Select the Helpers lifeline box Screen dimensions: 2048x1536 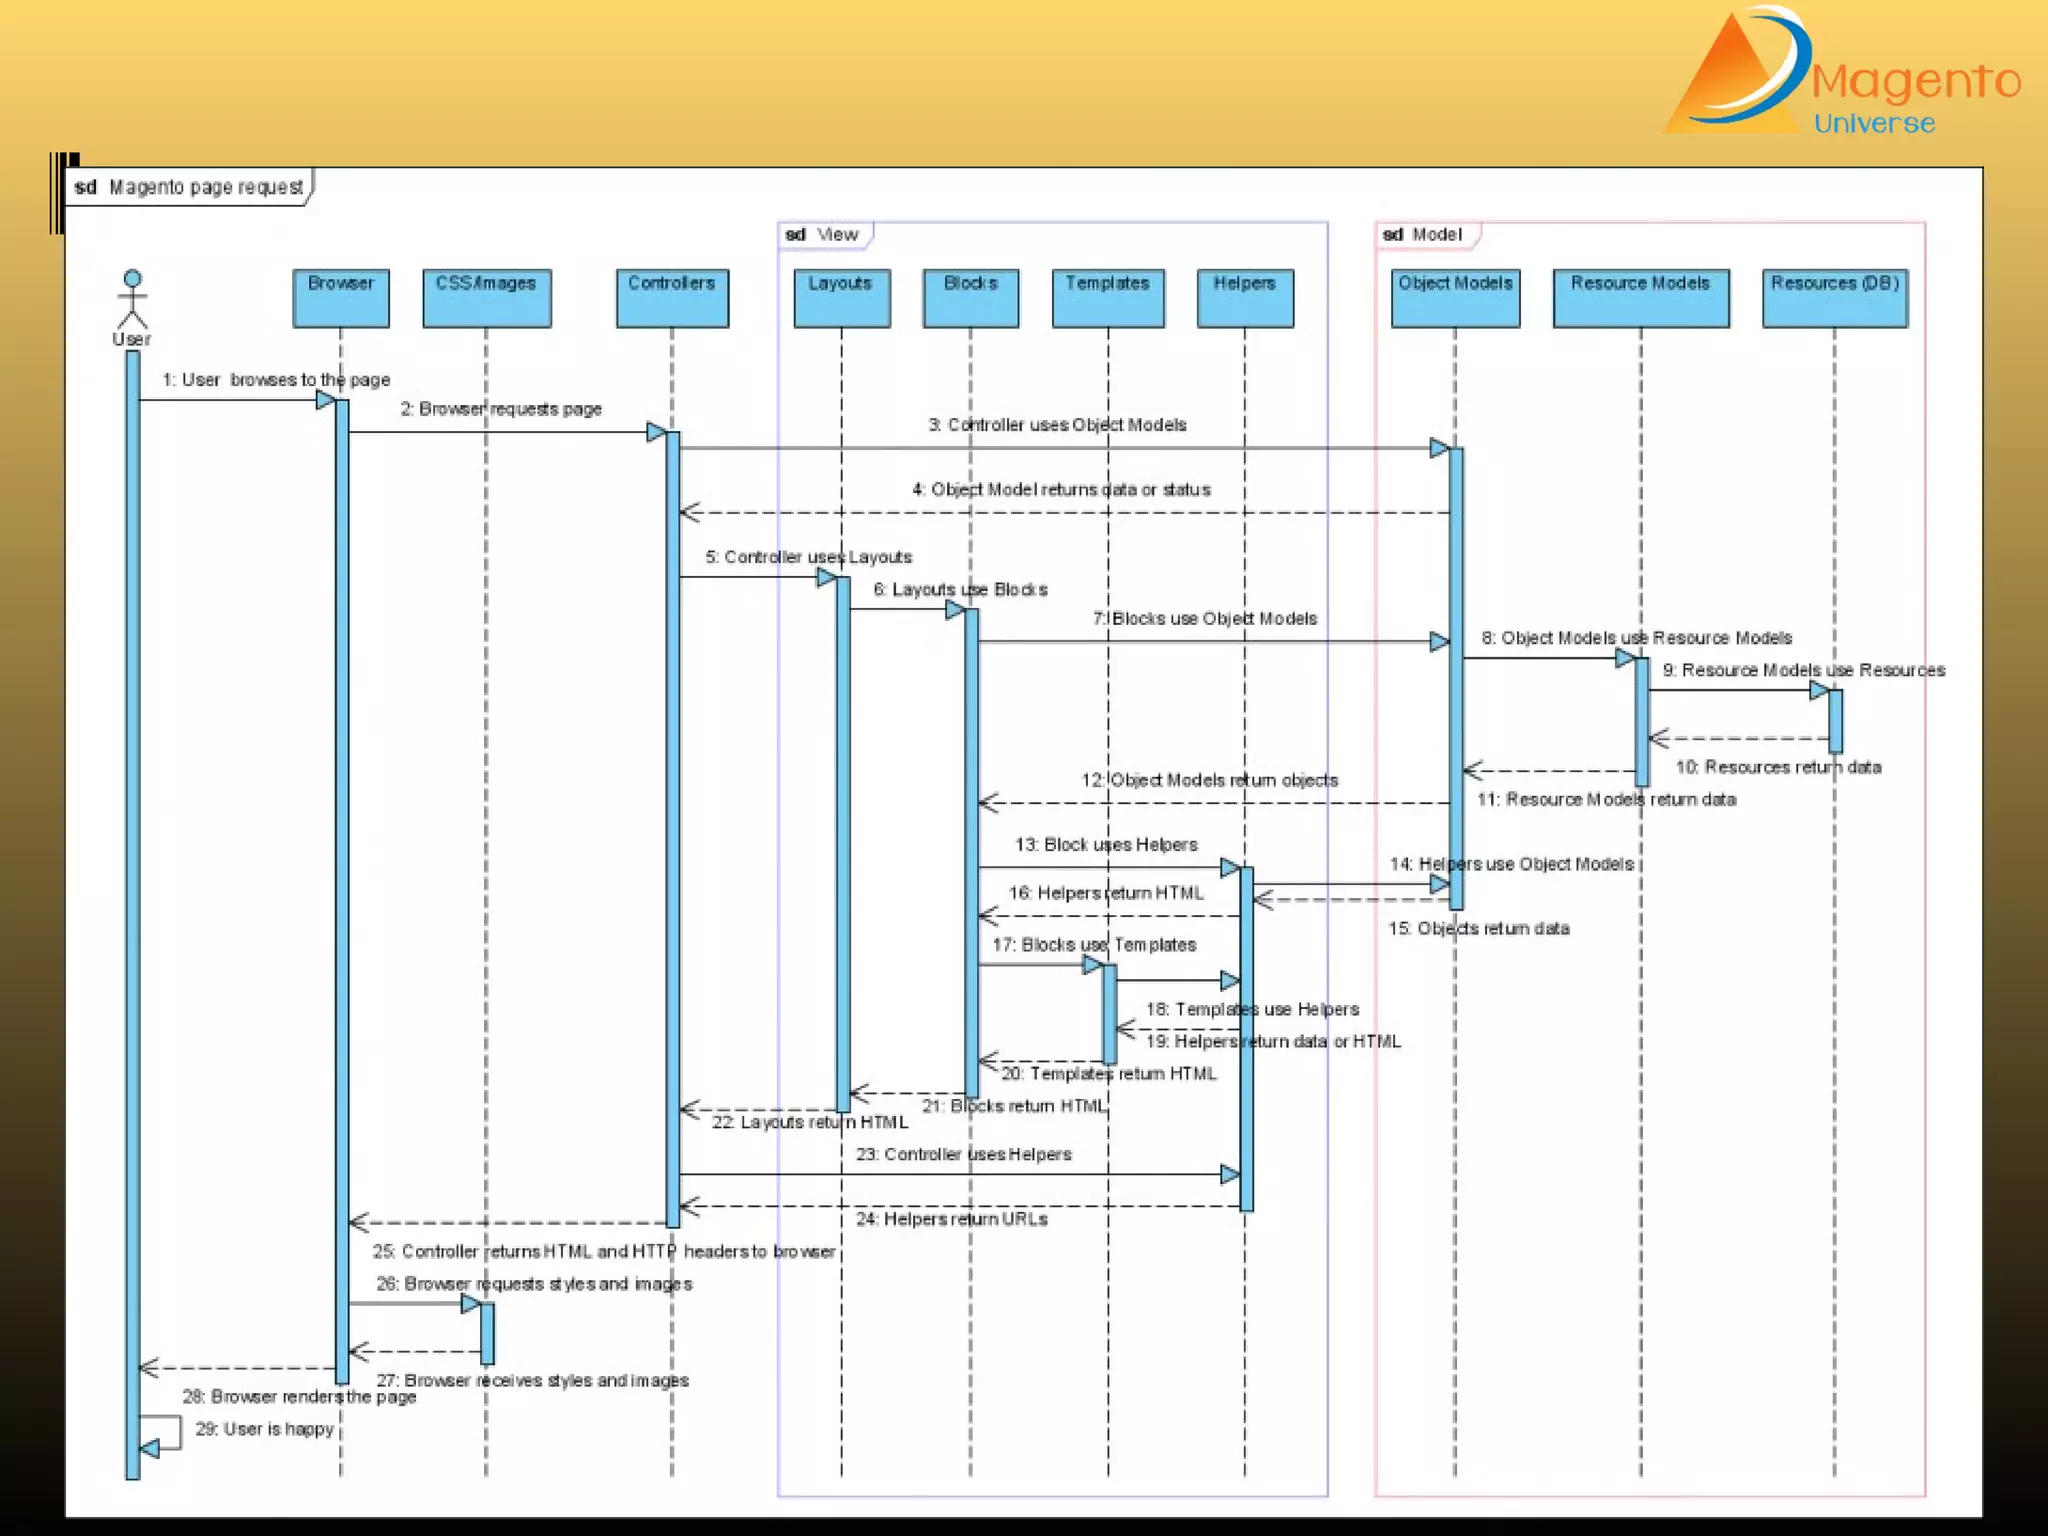1245,297
